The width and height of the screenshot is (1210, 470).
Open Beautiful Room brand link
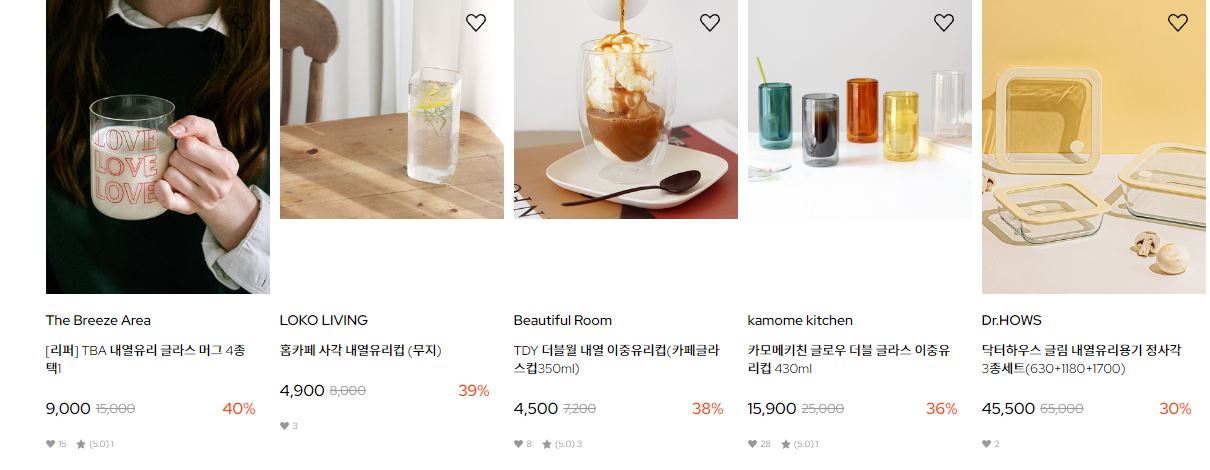(563, 320)
